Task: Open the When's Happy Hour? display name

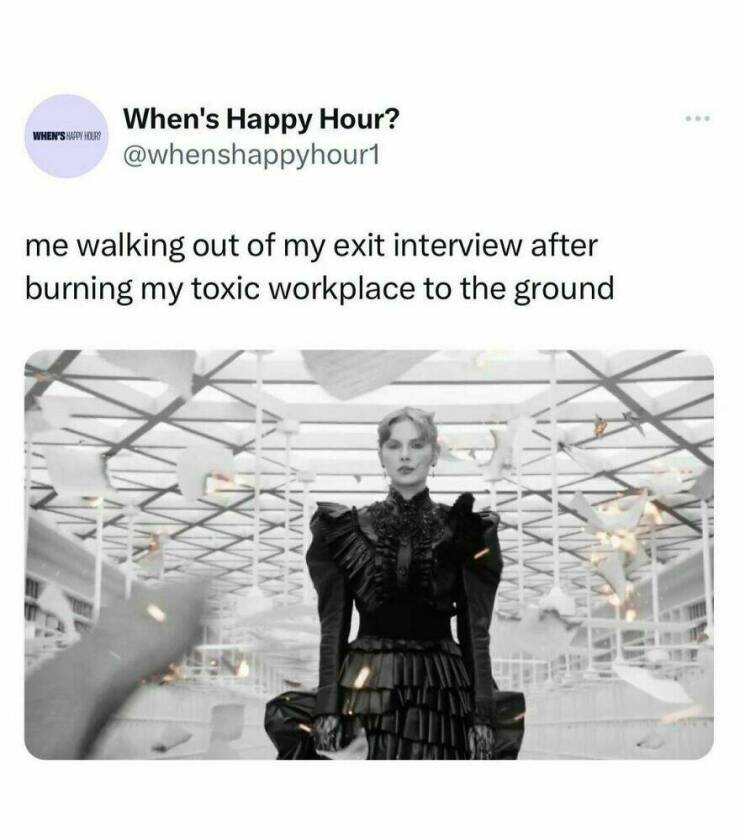Action: (261, 119)
